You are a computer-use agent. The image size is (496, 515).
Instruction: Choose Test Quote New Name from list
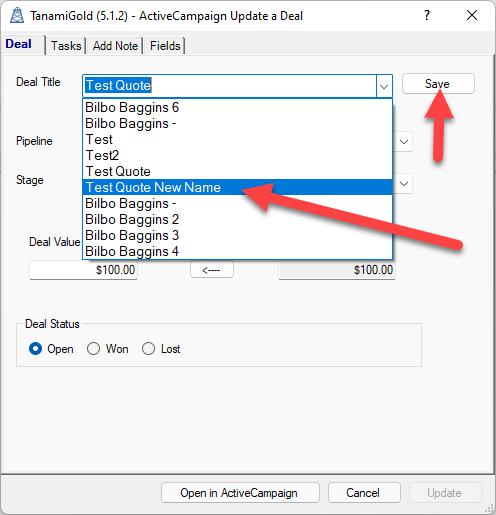click(237, 187)
